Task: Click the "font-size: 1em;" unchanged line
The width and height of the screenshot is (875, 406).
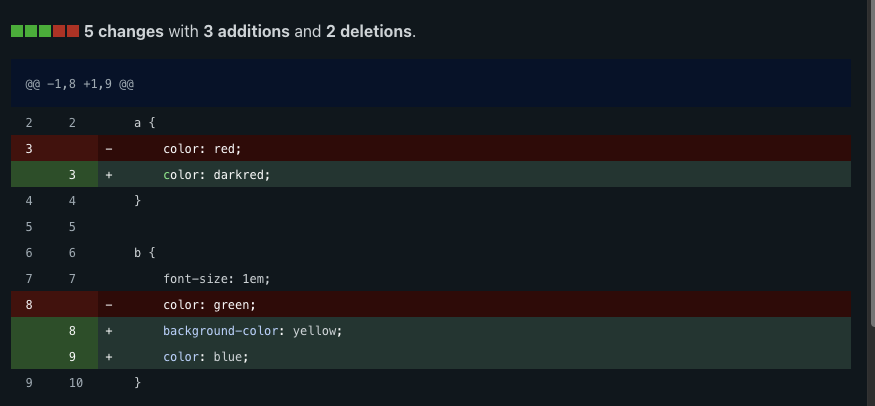Action: pos(217,278)
